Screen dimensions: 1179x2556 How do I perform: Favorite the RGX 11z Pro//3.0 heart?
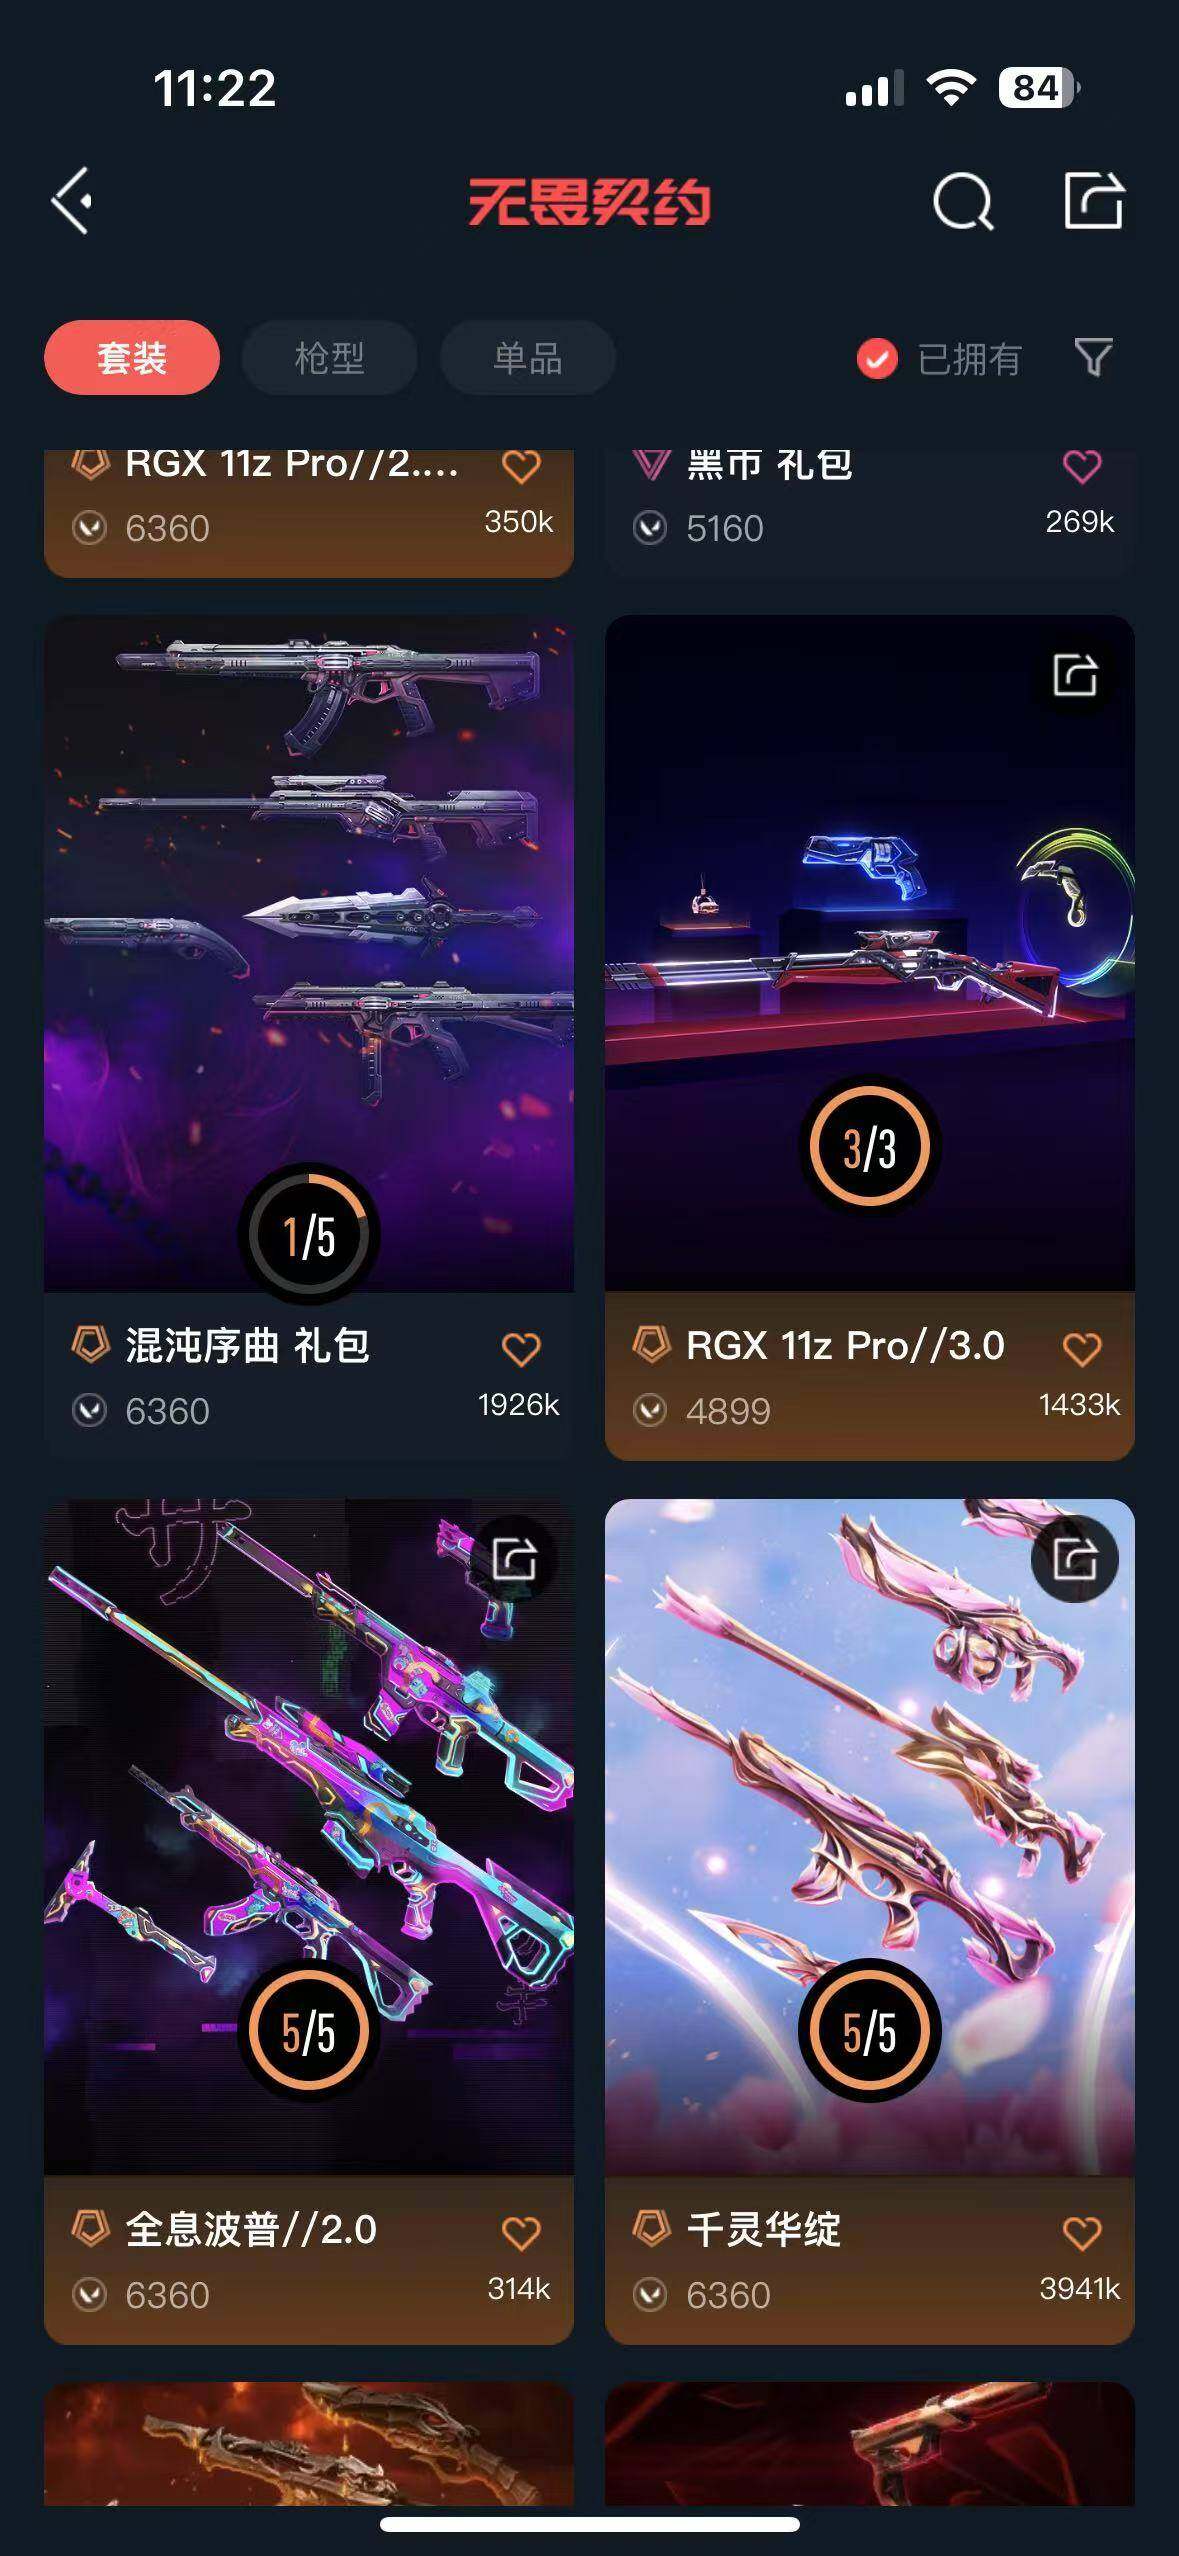pos(1082,1348)
